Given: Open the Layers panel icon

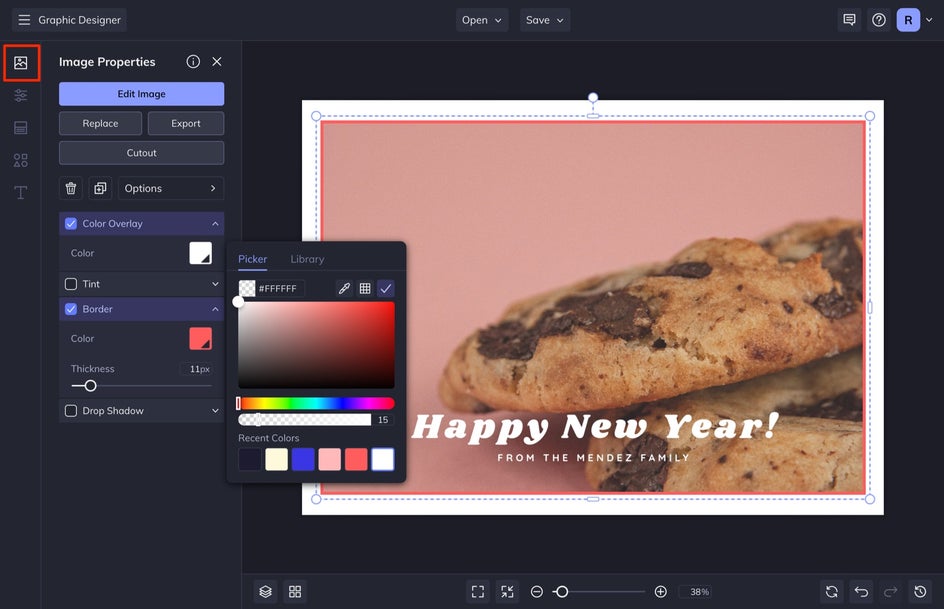Looking at the screenshot, I should 266,592.
